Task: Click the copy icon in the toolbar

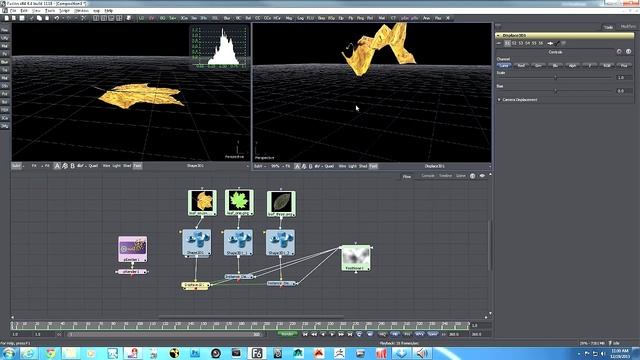Action: point(39,18)
